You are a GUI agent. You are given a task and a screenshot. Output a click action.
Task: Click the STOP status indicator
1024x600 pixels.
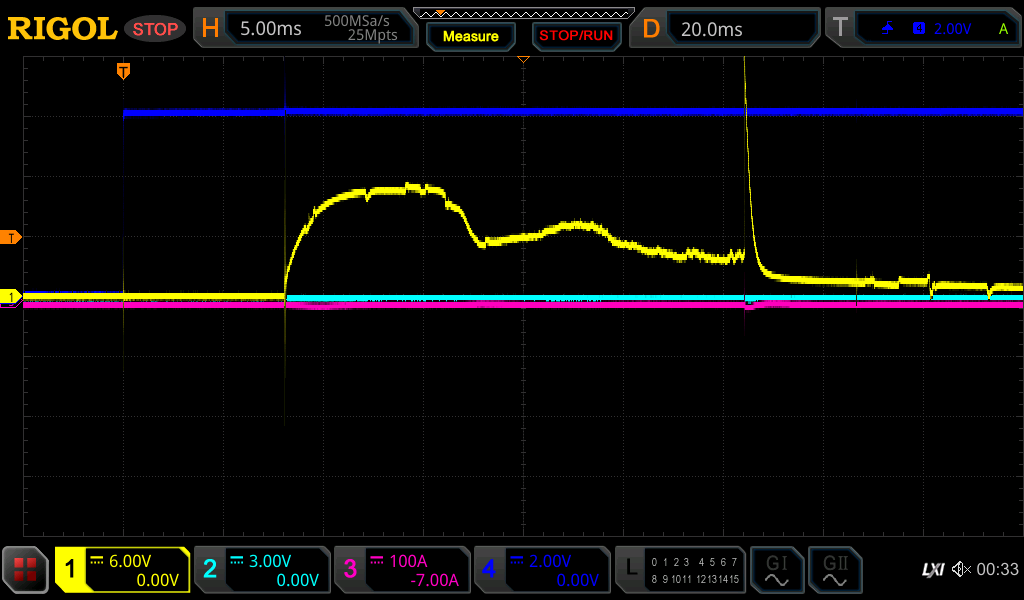pos(155,29)
